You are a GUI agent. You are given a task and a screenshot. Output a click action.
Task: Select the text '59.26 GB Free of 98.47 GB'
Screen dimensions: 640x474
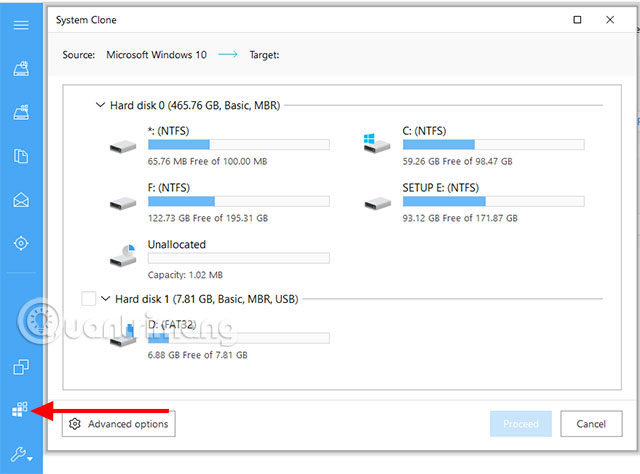[x=457, y=161]
